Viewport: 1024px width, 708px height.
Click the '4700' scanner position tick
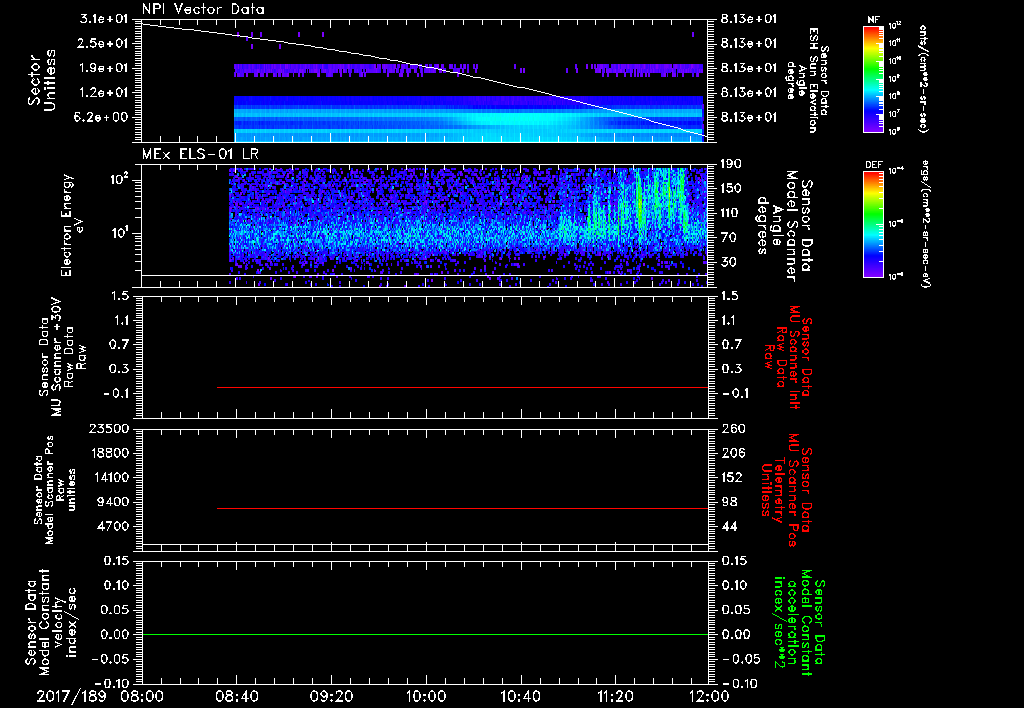(113, 526)
